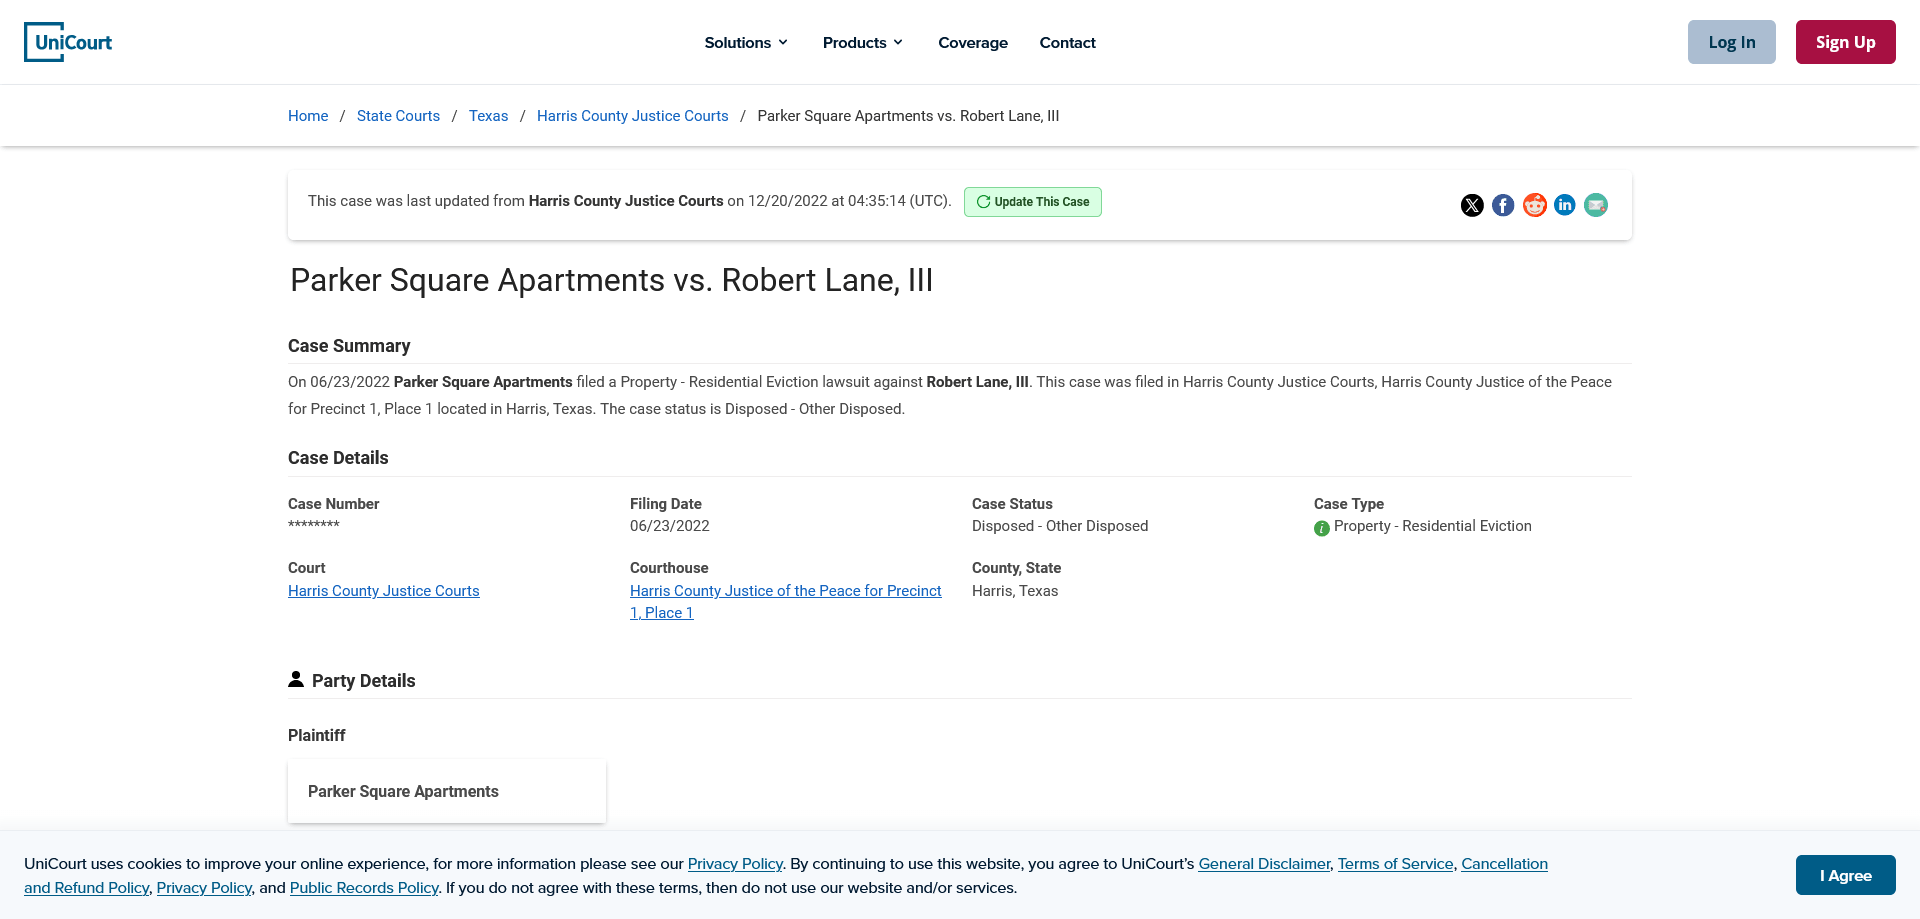This screenshot has height=919, width=1920.
Task: Open first Privacy Policy link in cookie banner
Action: 735,864
